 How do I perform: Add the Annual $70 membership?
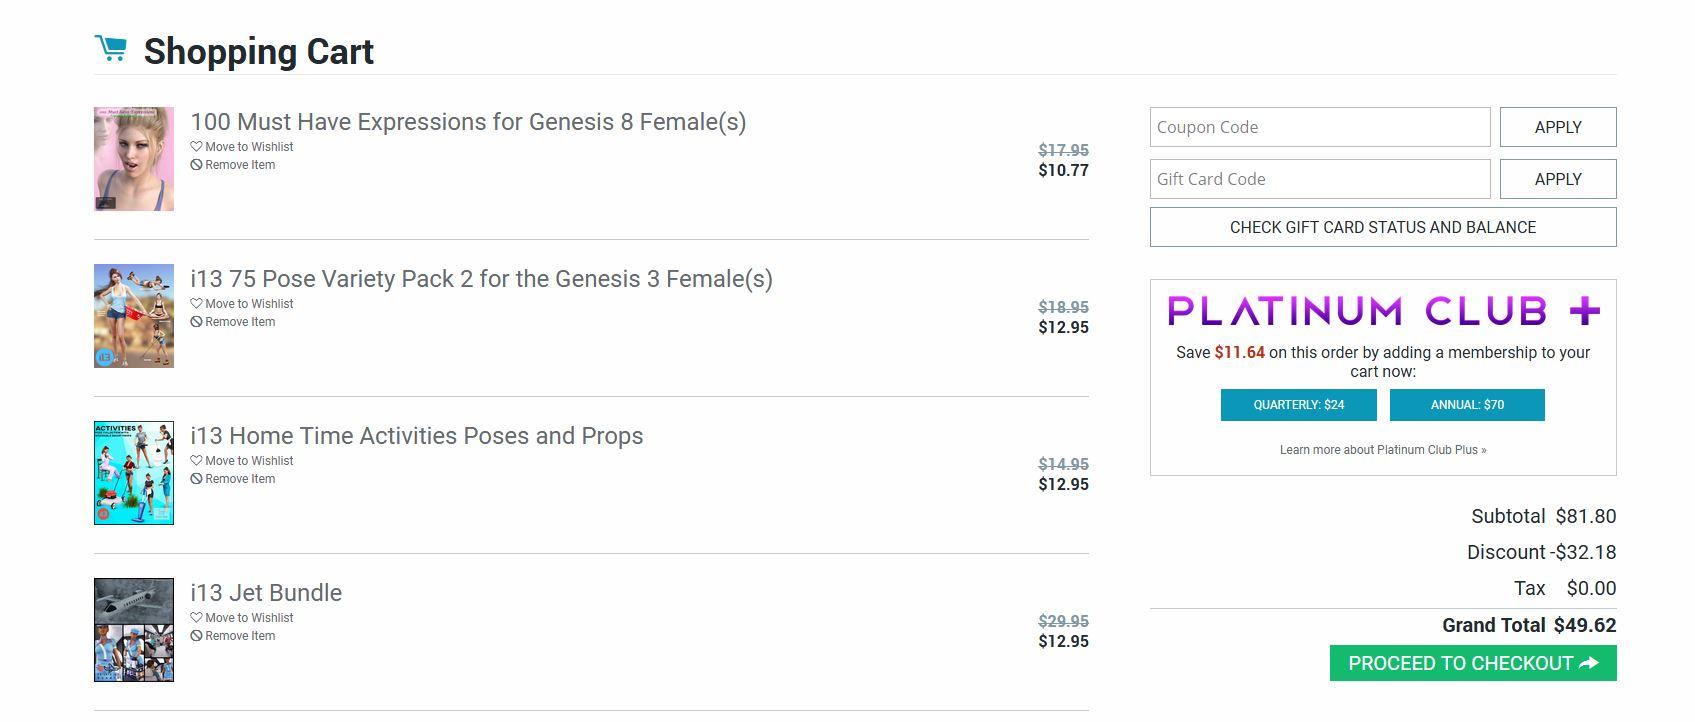click(x=1467, y=405)
